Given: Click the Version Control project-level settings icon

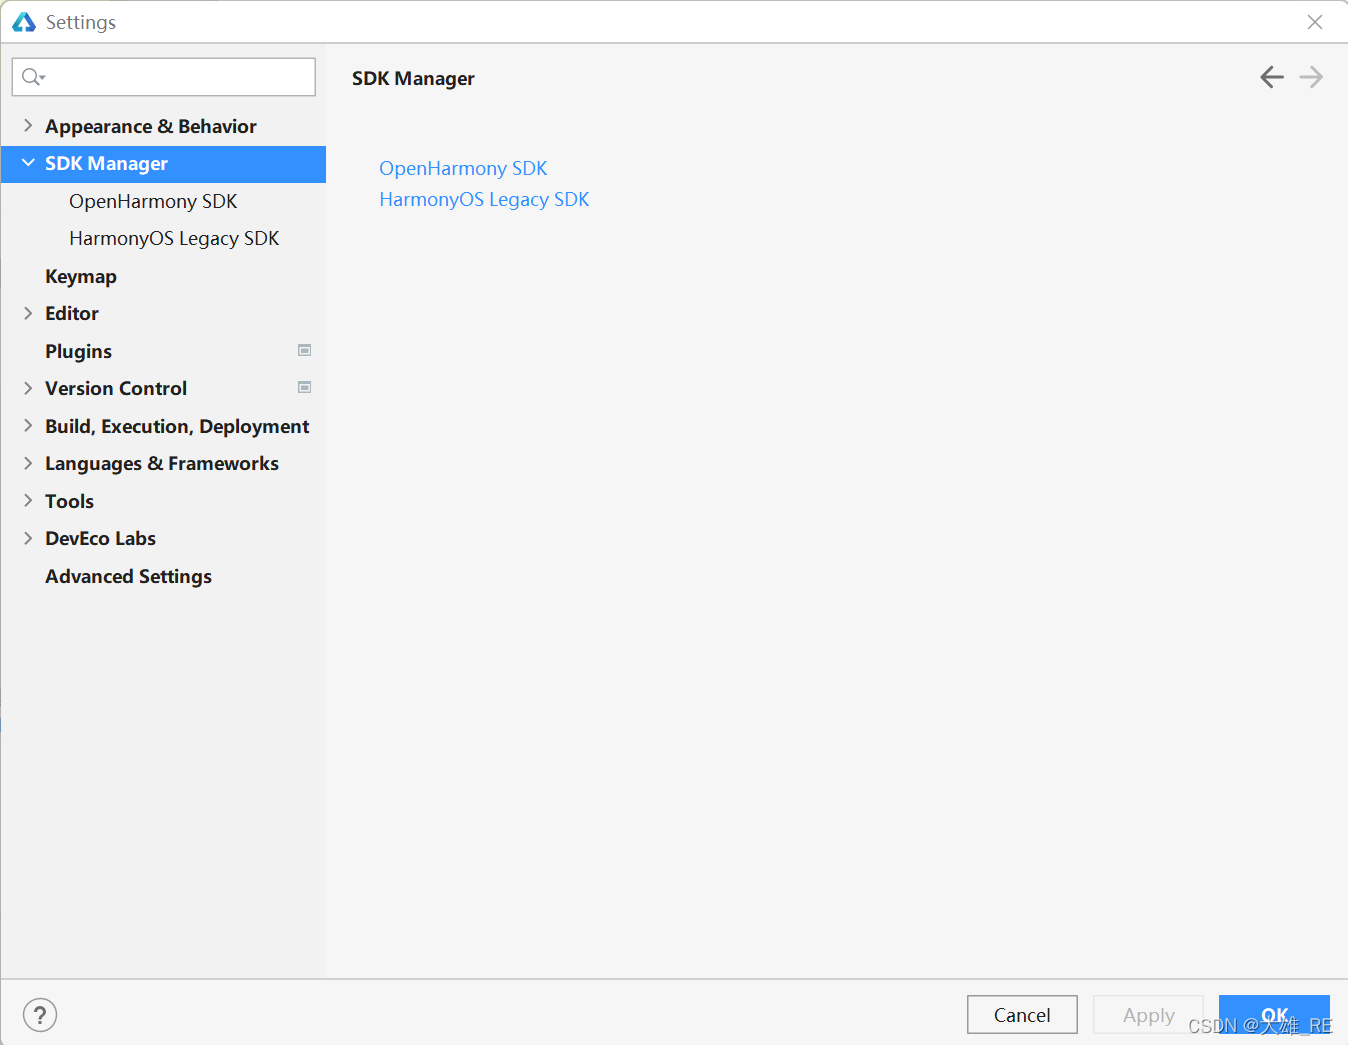Looking at the screenshot, I should 305,387.
